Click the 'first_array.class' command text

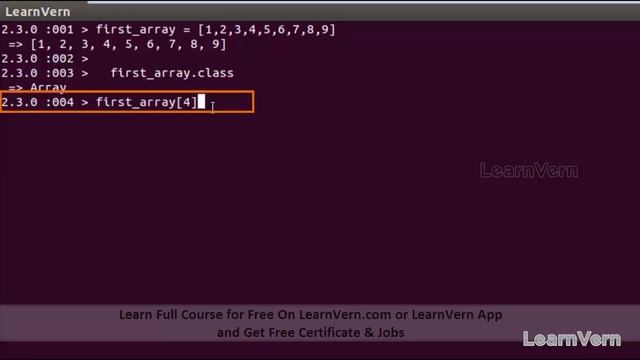coord(172,73)
